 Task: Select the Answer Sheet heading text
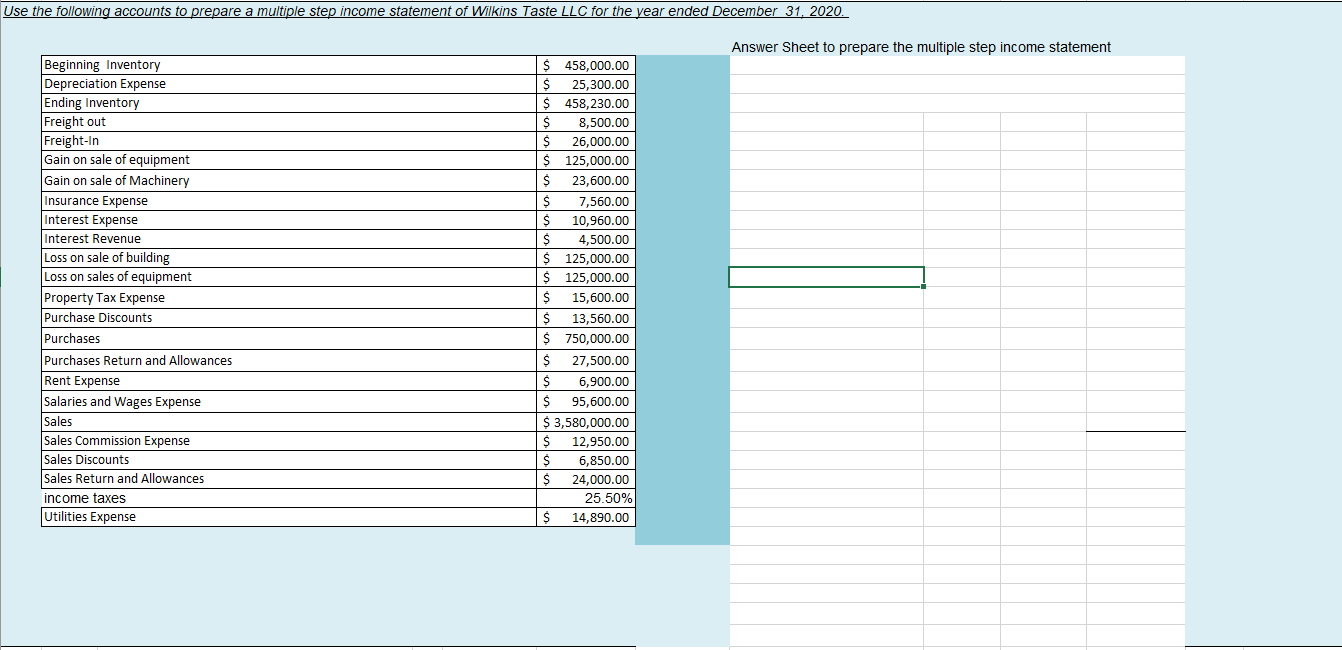pos(921,47)
